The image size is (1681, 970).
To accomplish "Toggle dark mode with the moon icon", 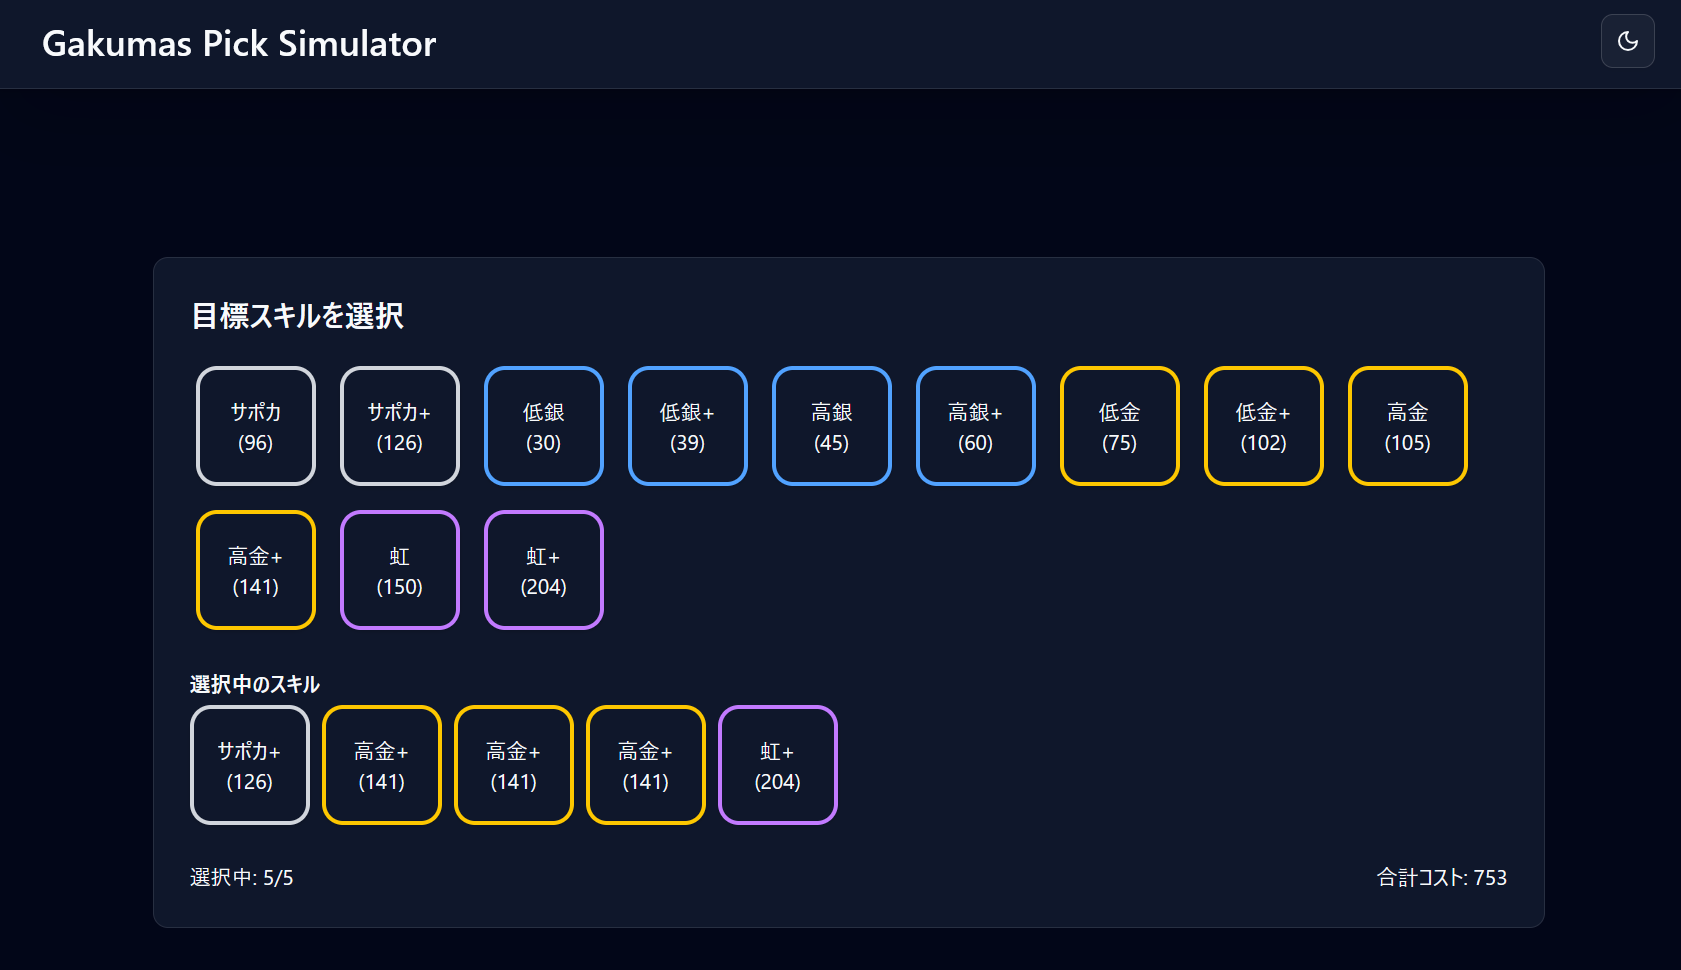I will click(1627, 41).
